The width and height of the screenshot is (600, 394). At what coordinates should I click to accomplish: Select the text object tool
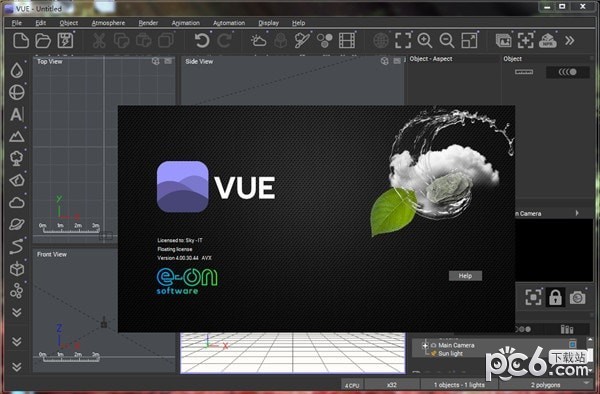point(16,114)
